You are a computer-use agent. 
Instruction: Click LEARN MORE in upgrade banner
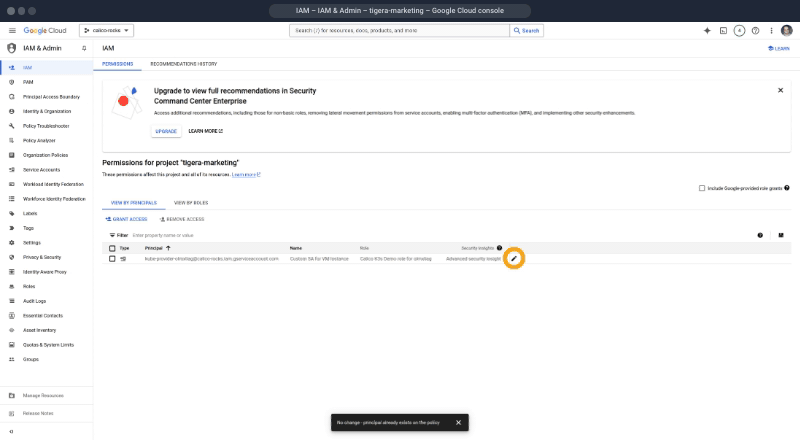(206, 131)
